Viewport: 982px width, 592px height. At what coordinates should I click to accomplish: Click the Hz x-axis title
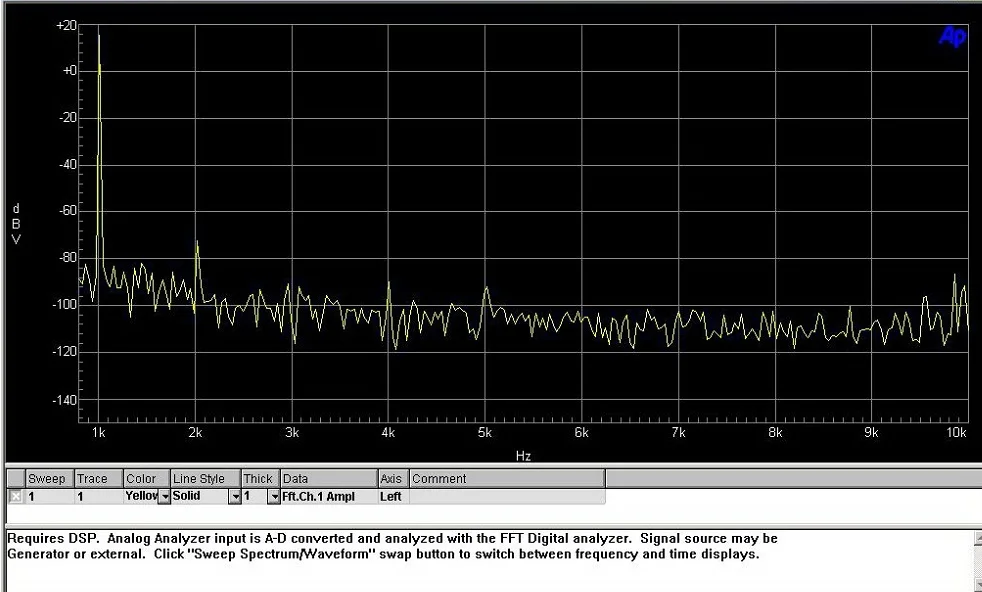coord(523,456)
